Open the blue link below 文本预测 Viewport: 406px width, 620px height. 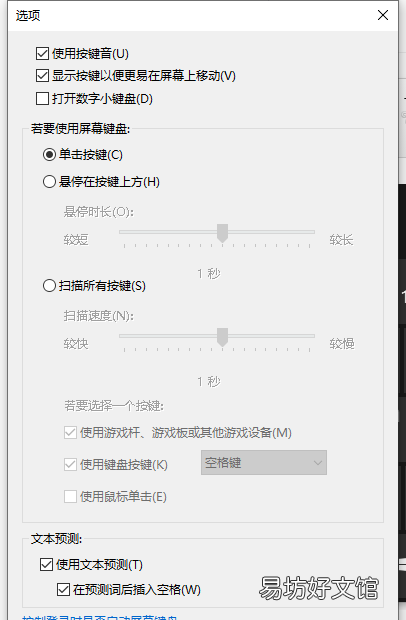click(x=100, y=618)
